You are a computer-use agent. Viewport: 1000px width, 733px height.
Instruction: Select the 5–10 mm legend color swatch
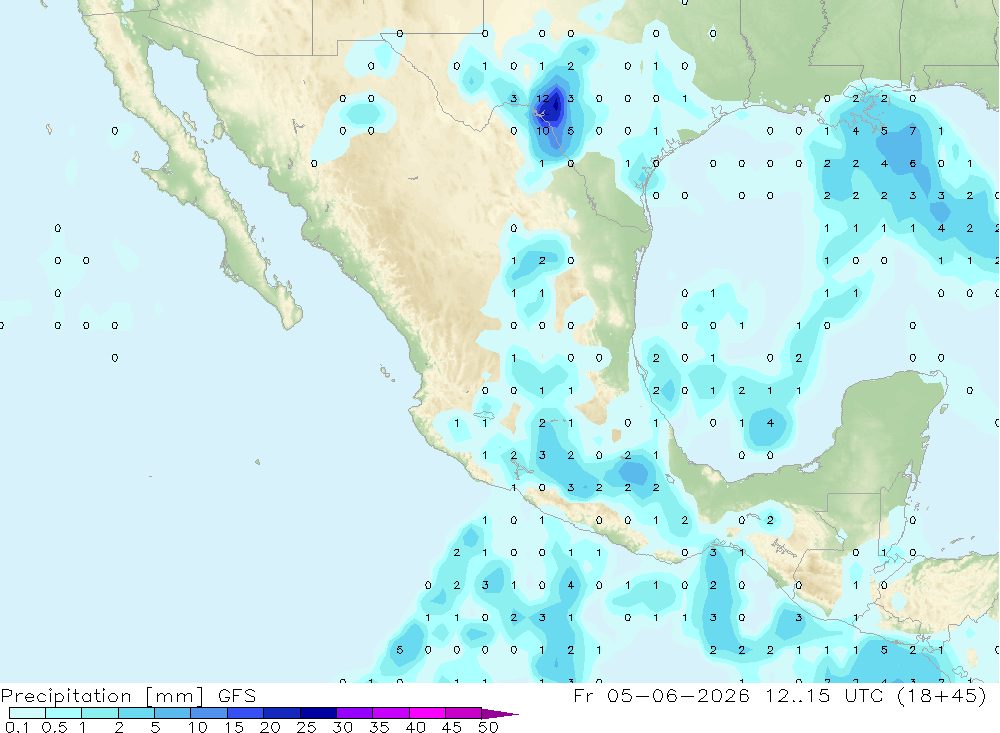[x=172, y=713]
